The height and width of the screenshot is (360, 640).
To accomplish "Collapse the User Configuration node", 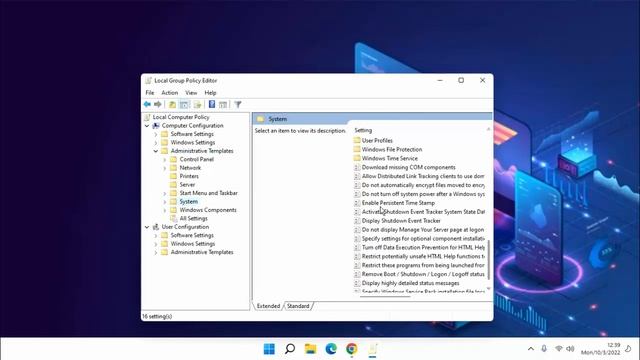I will click(147, 227).
